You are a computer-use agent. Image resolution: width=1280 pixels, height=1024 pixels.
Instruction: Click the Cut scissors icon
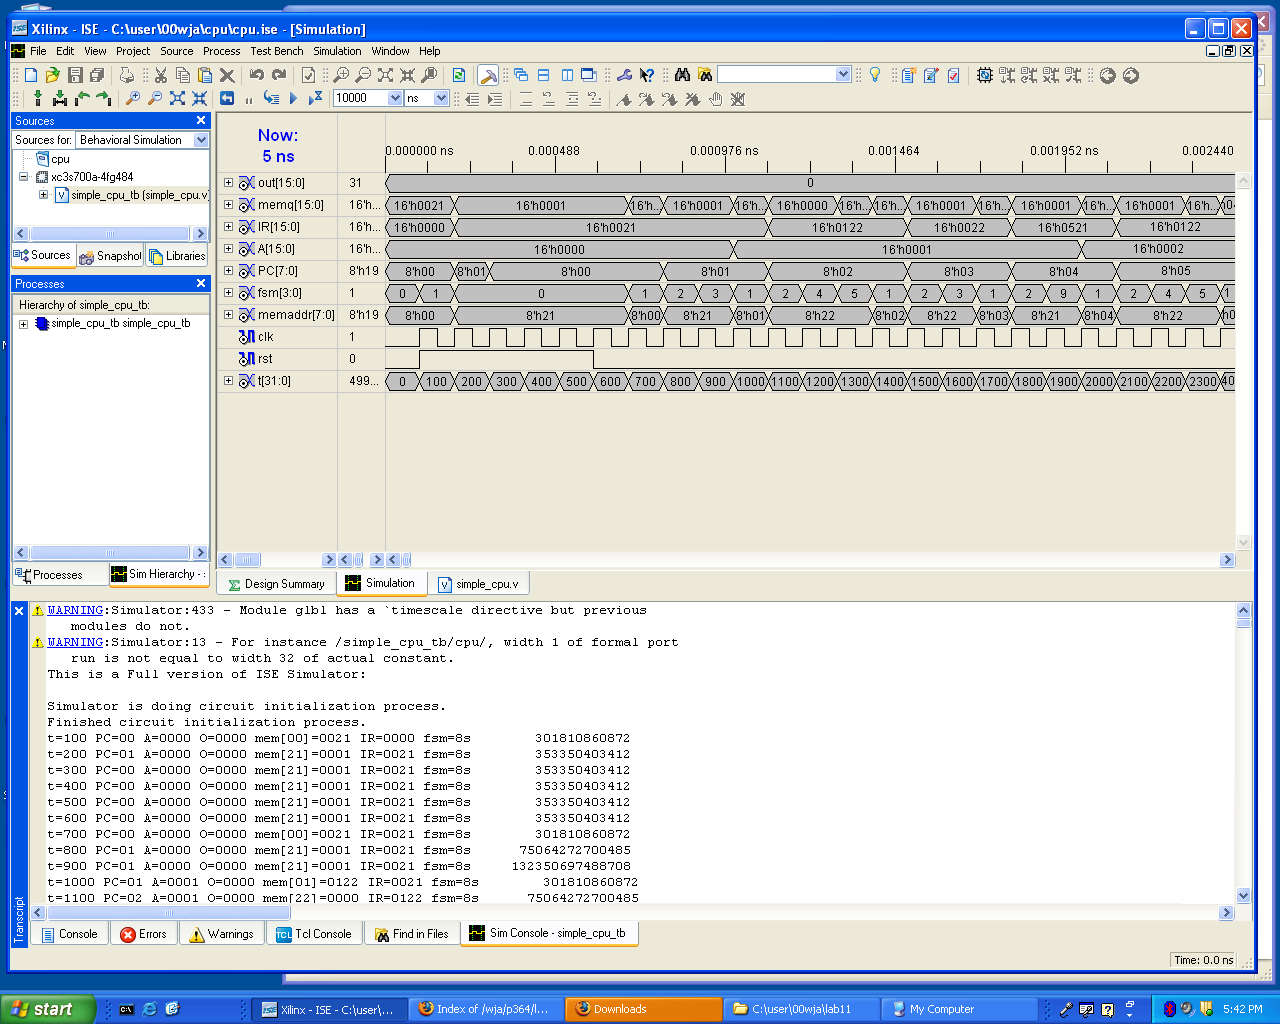tap(160, 75)
